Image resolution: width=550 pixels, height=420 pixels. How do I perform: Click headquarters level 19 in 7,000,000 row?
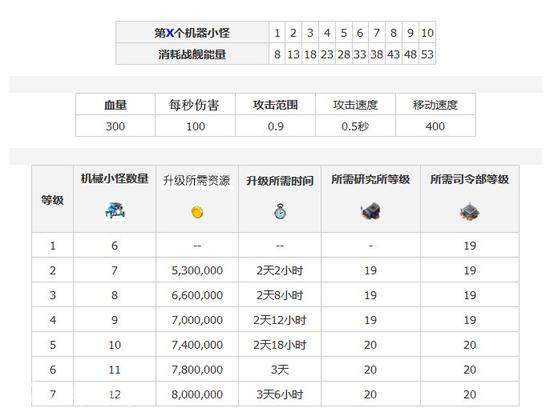[x=470, y=320]
